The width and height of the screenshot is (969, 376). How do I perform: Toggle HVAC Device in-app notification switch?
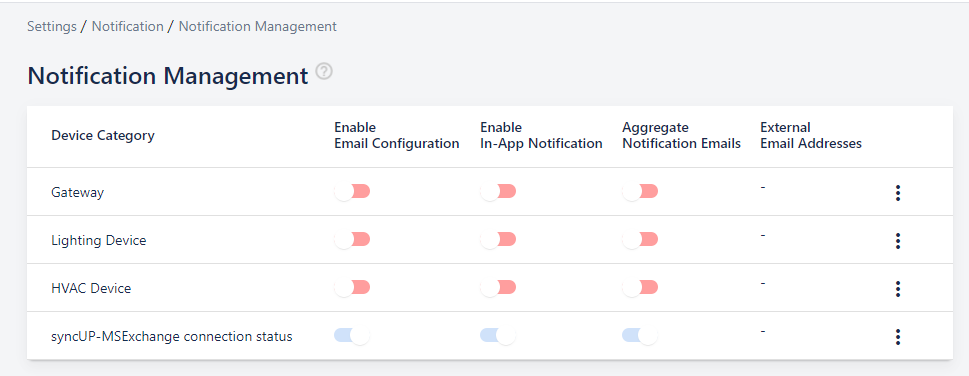tap(498, 288)
